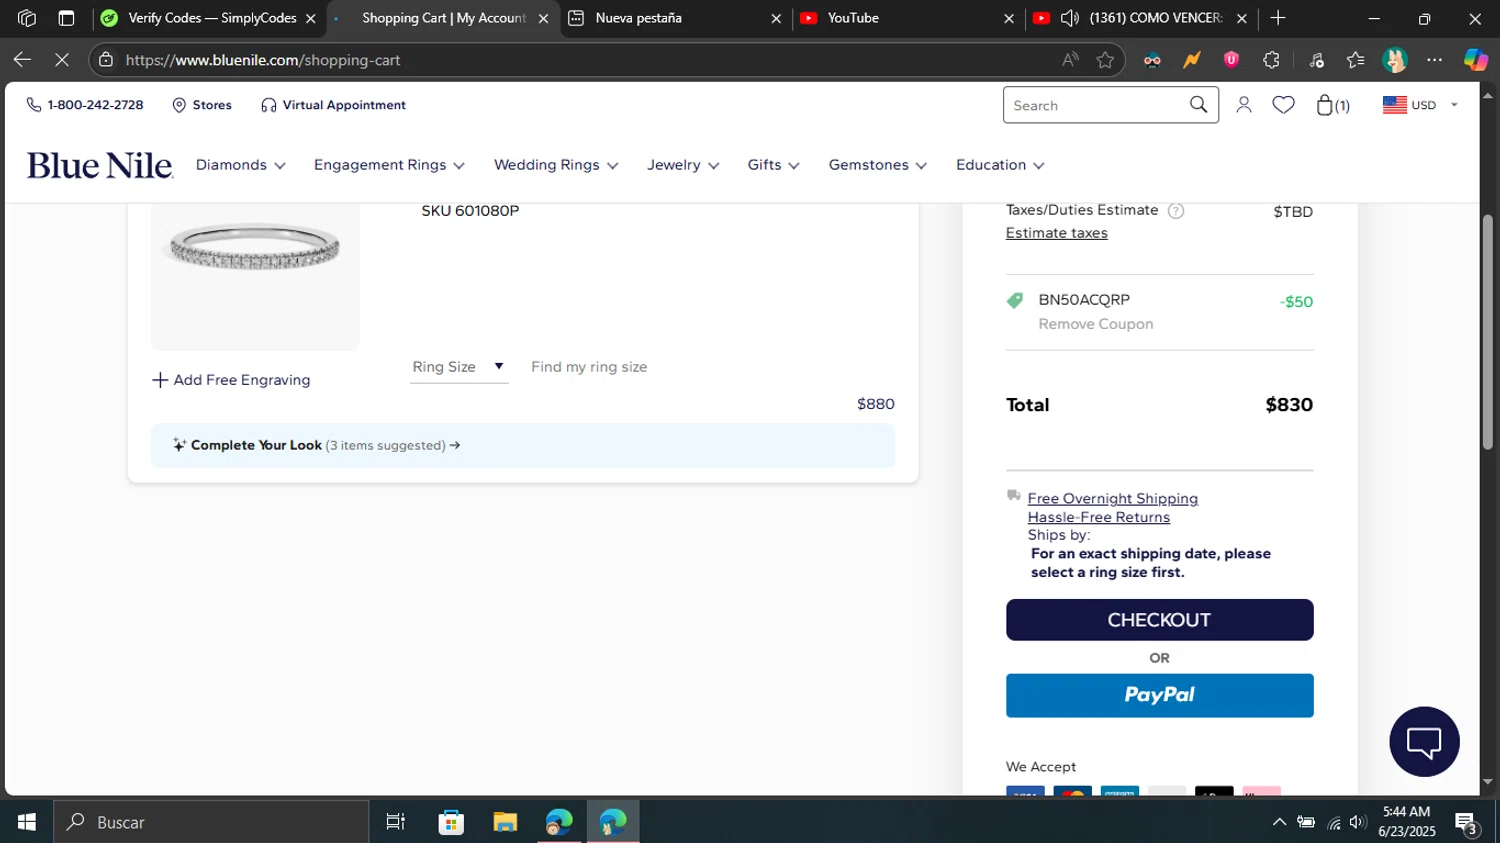Open the taskbar volume control

(x=1357, y=822)
